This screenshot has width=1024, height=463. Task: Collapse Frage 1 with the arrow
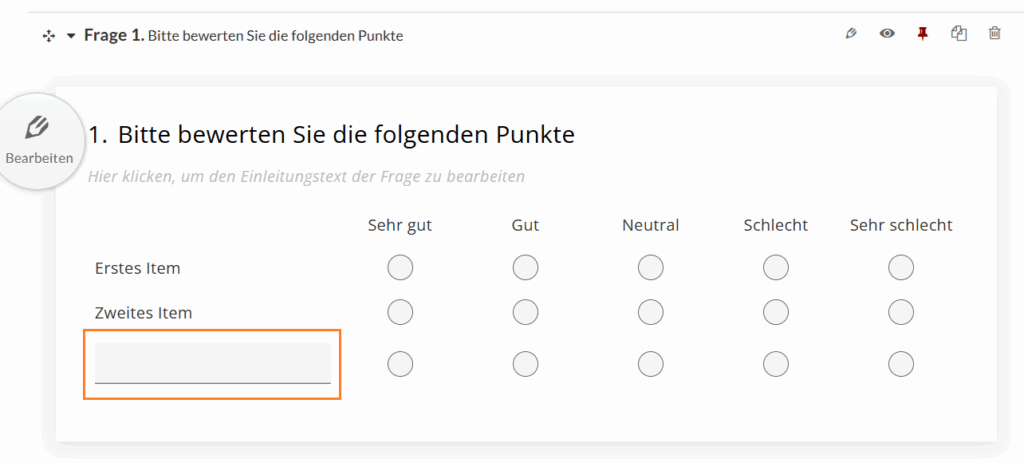click(71, 36)
